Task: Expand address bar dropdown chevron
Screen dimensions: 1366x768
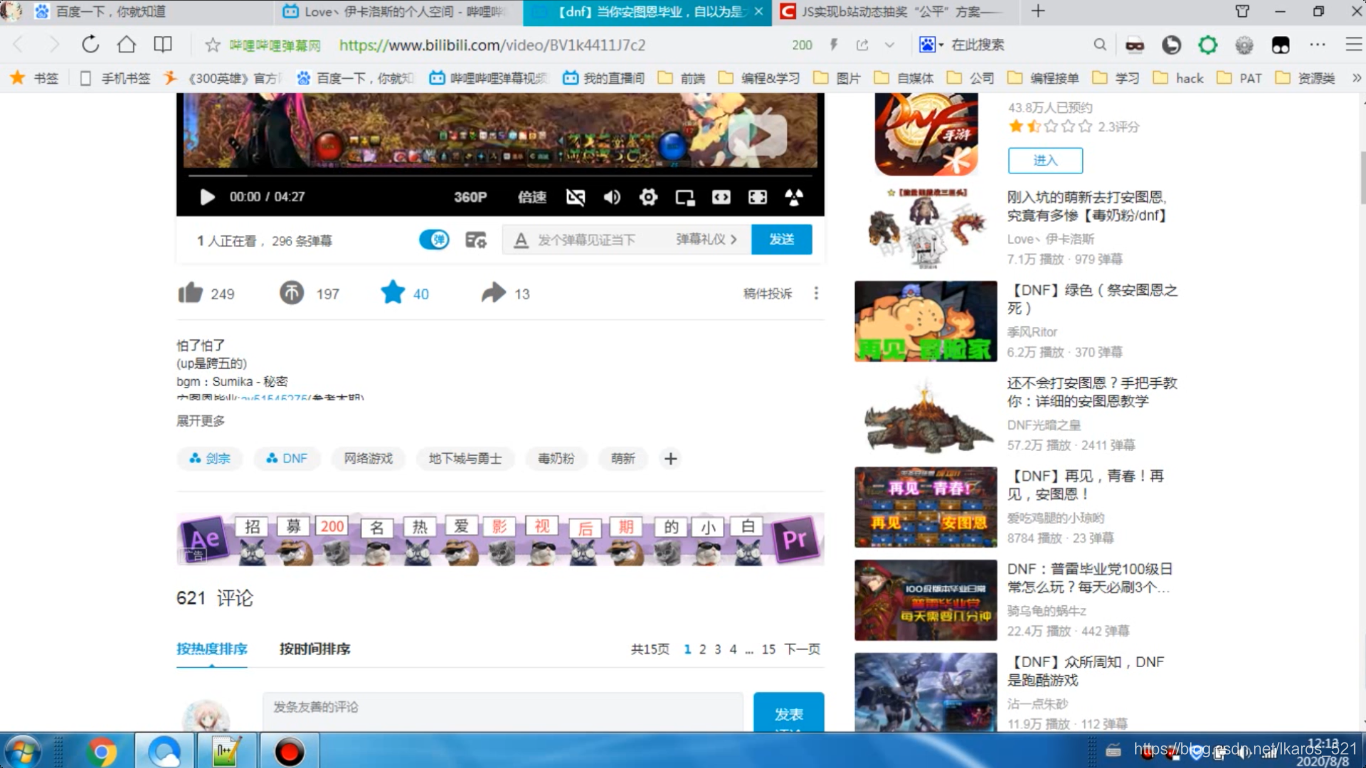Action: 889,45
